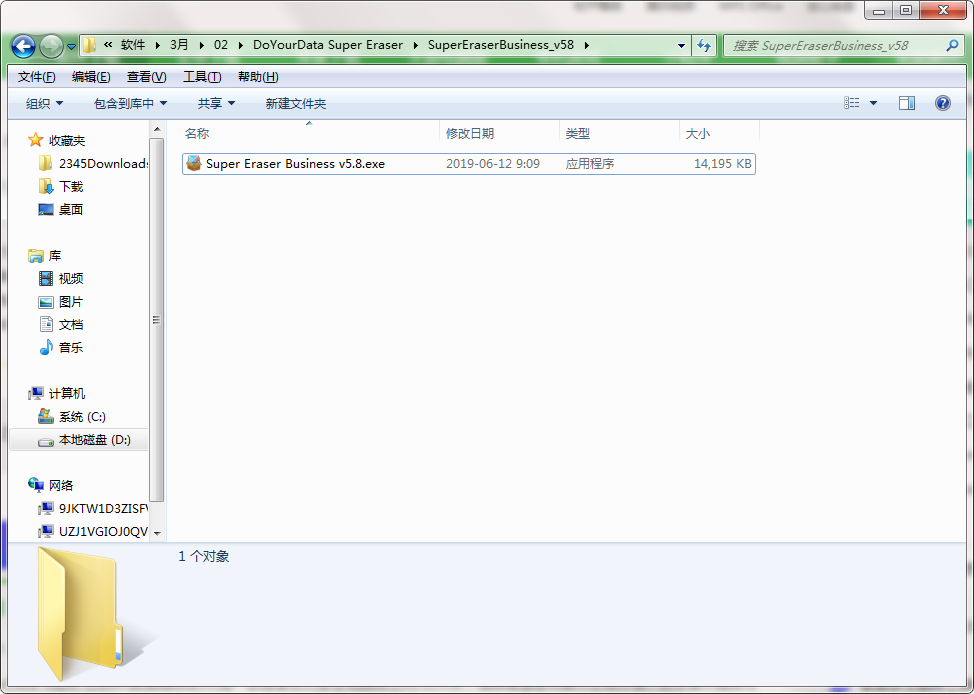Select Super Eraser Business v5.8.exe file

coord(469,164)
